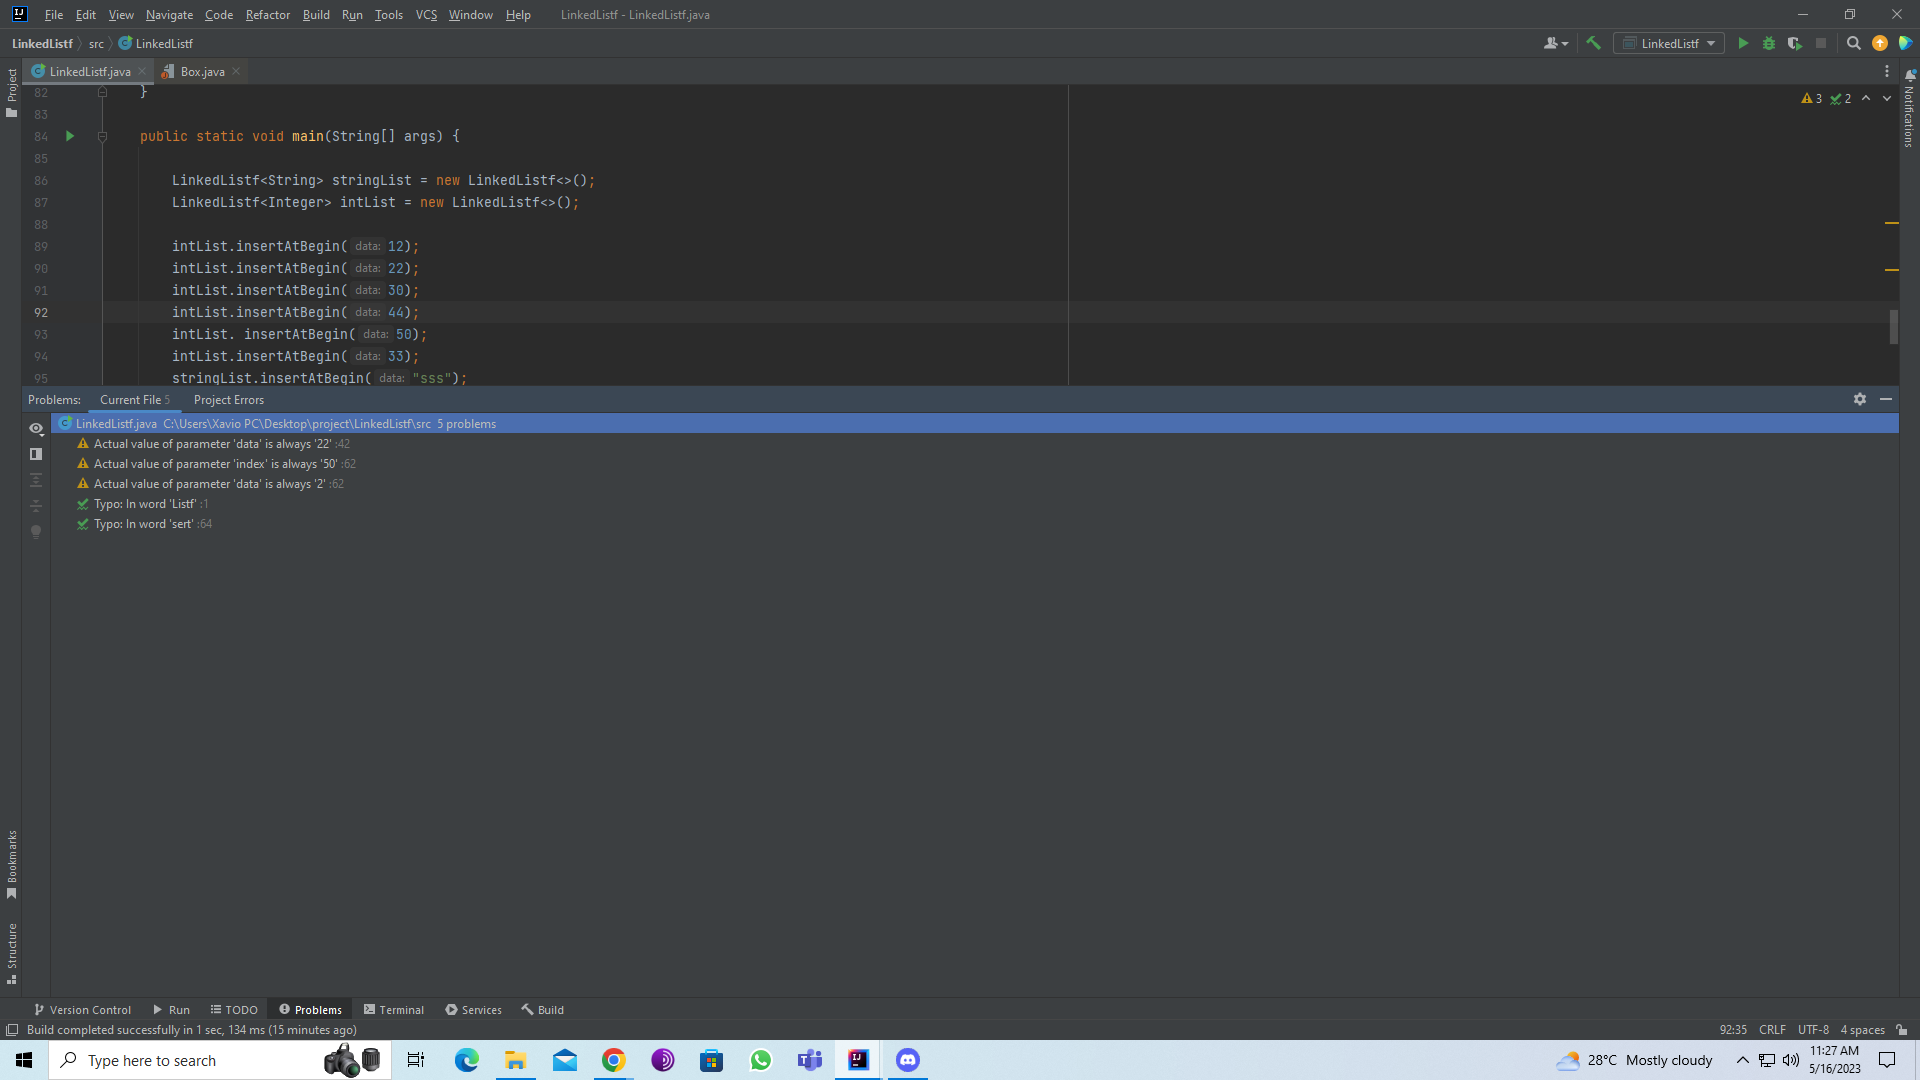Screen dimensions: 1920x1080
Task: Collapse main method via gutter fold marker
Action: [x=102, y=136]
